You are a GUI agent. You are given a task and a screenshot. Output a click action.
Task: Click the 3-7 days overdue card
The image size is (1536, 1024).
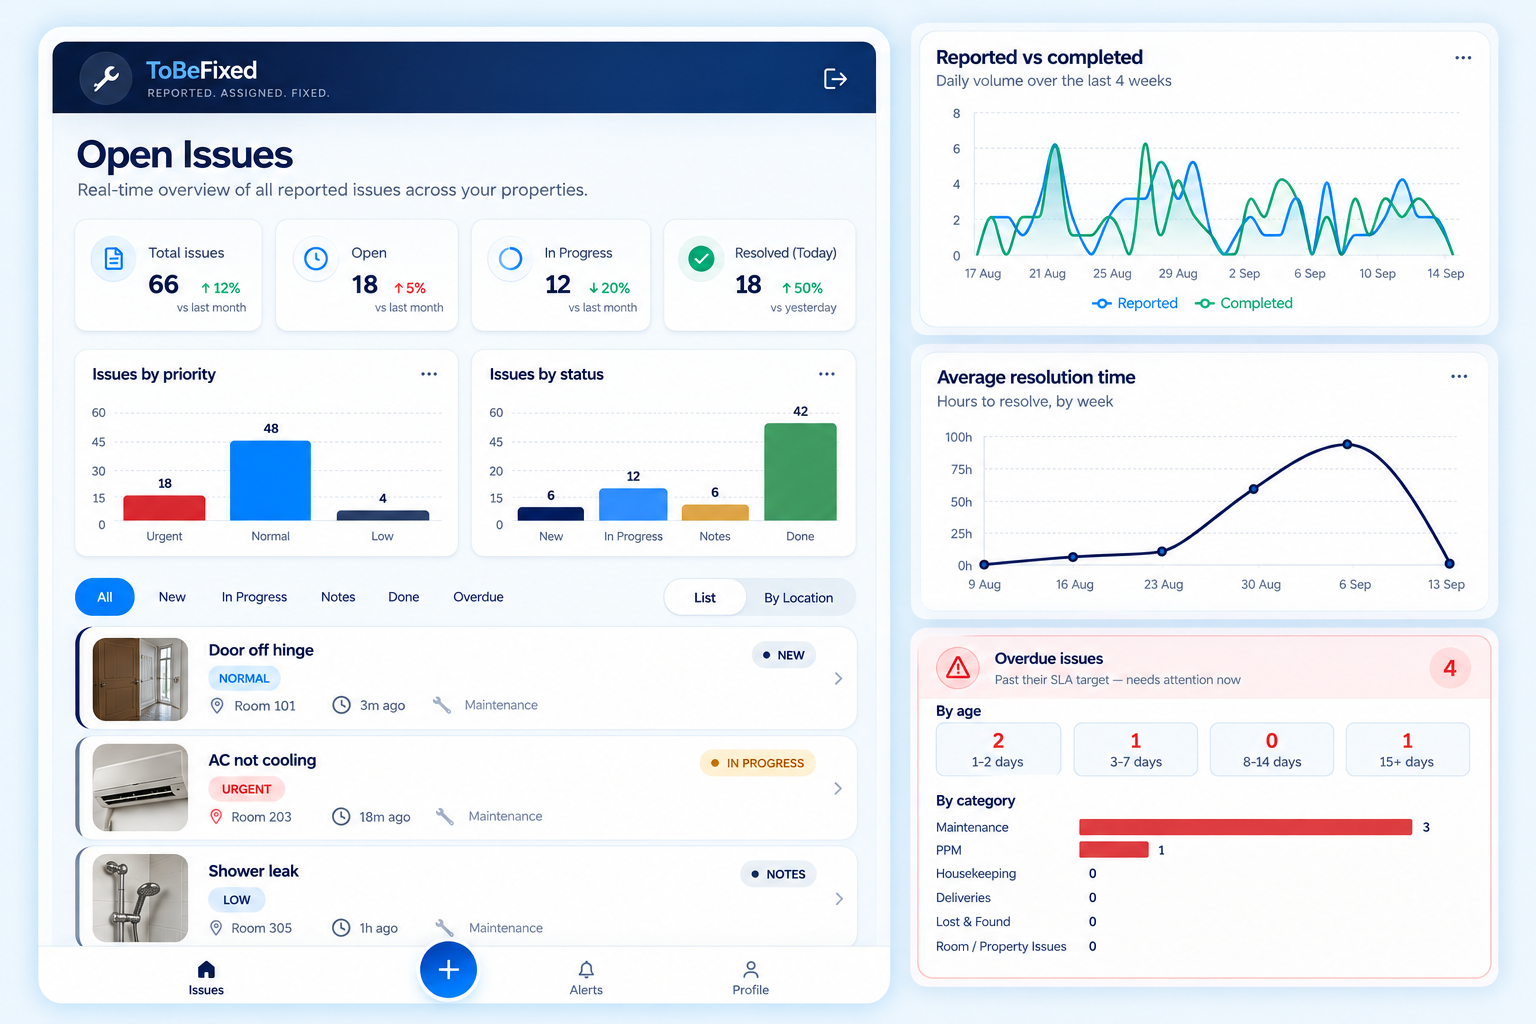pos(1135,749)
